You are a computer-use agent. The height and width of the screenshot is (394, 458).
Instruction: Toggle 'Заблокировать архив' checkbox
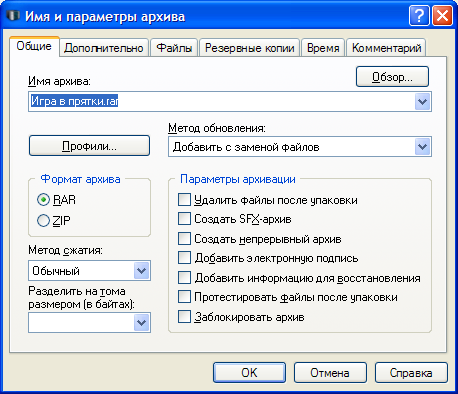pos(184,317)
